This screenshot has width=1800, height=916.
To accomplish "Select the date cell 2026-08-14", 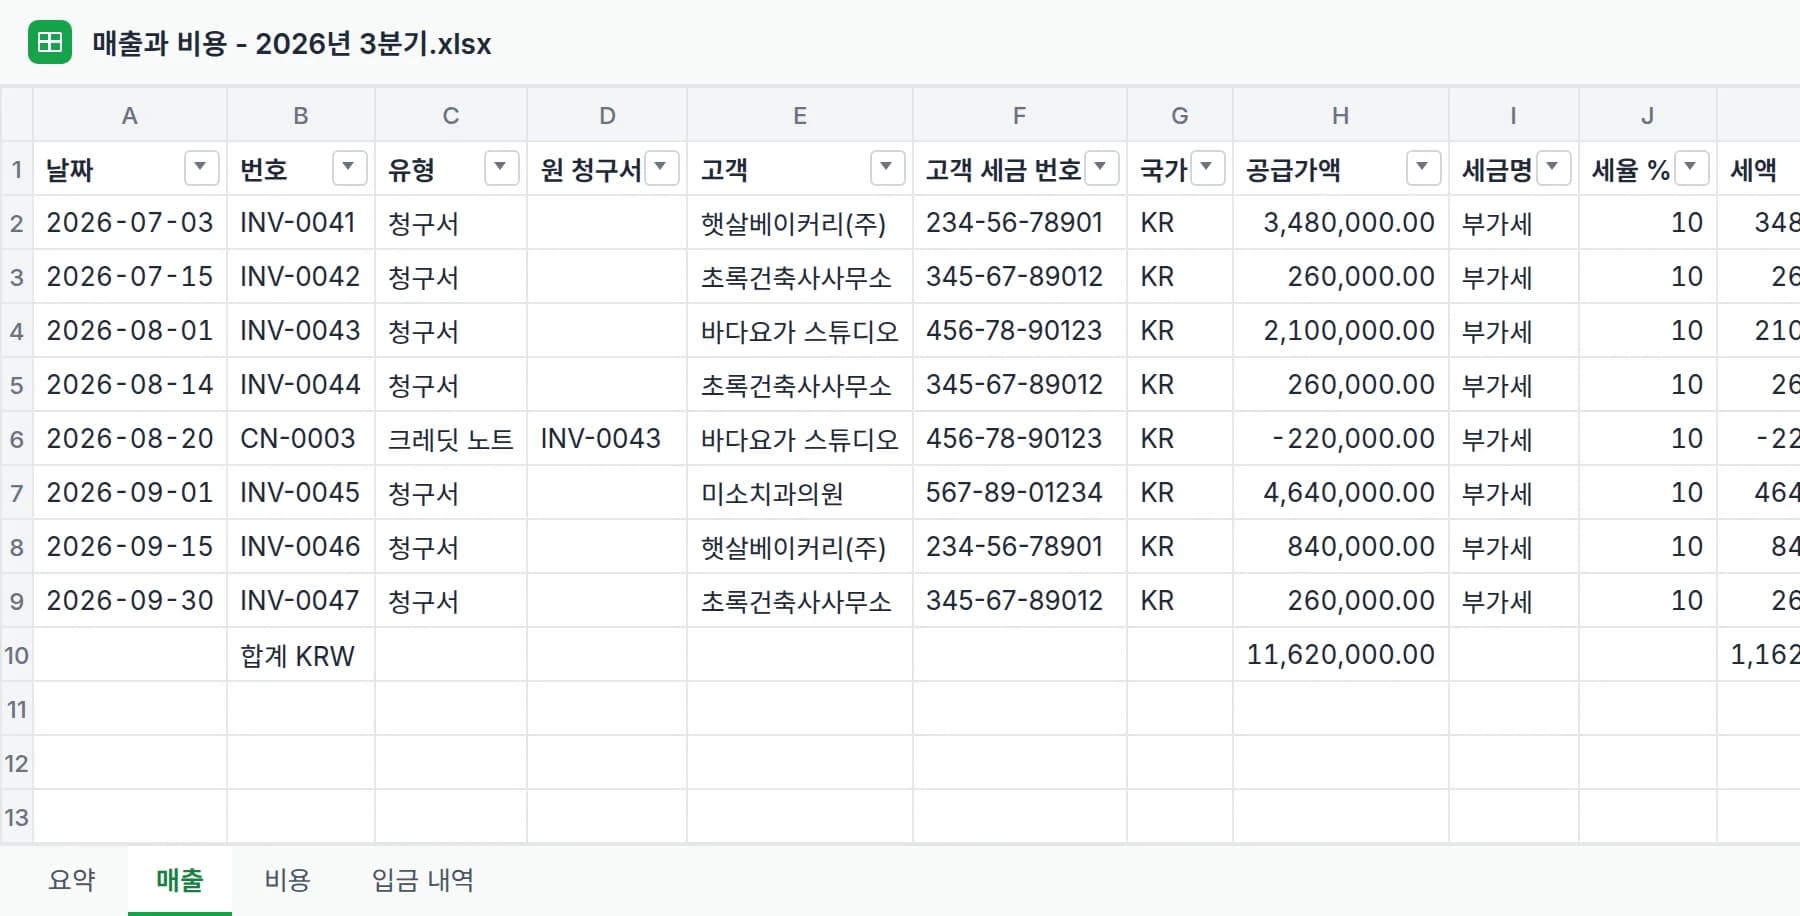I will point(130,385).
